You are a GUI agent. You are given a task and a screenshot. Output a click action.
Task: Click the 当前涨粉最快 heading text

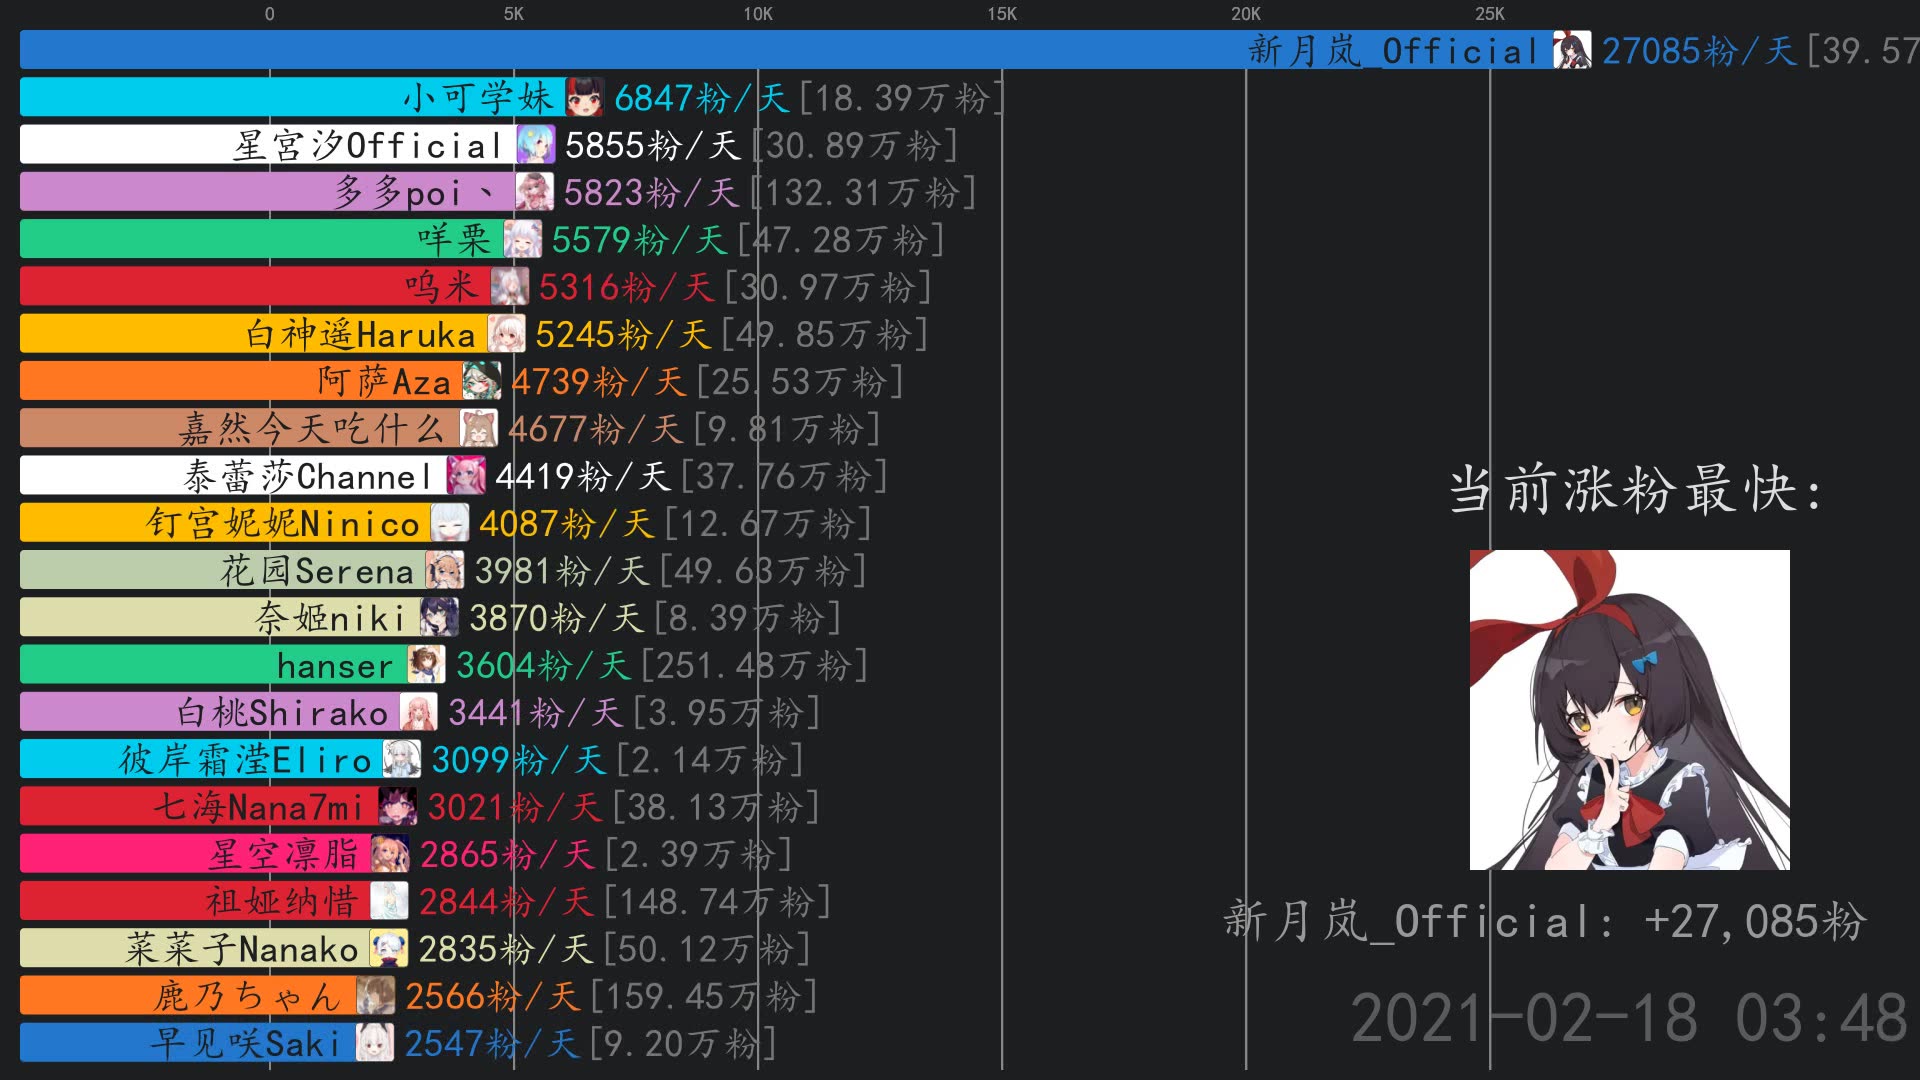(x=1637, y=490)
